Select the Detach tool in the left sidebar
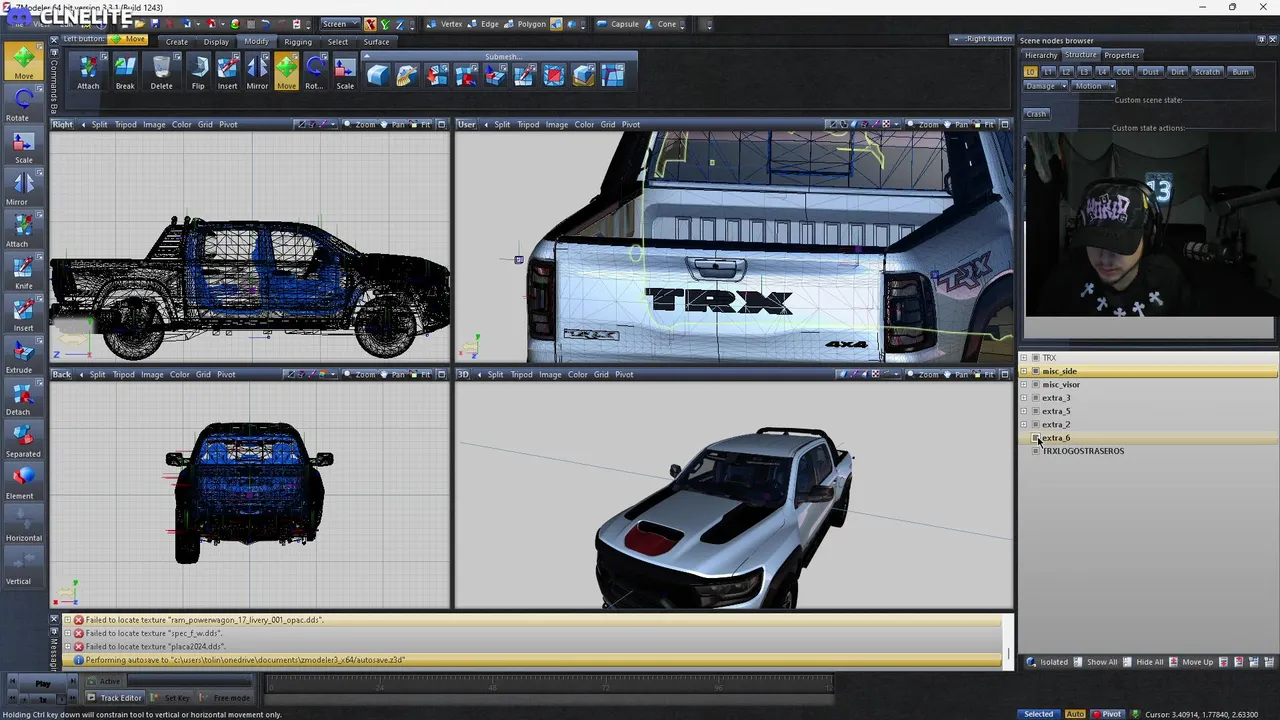The image size is (1280, 720). [x=23, y=399]
